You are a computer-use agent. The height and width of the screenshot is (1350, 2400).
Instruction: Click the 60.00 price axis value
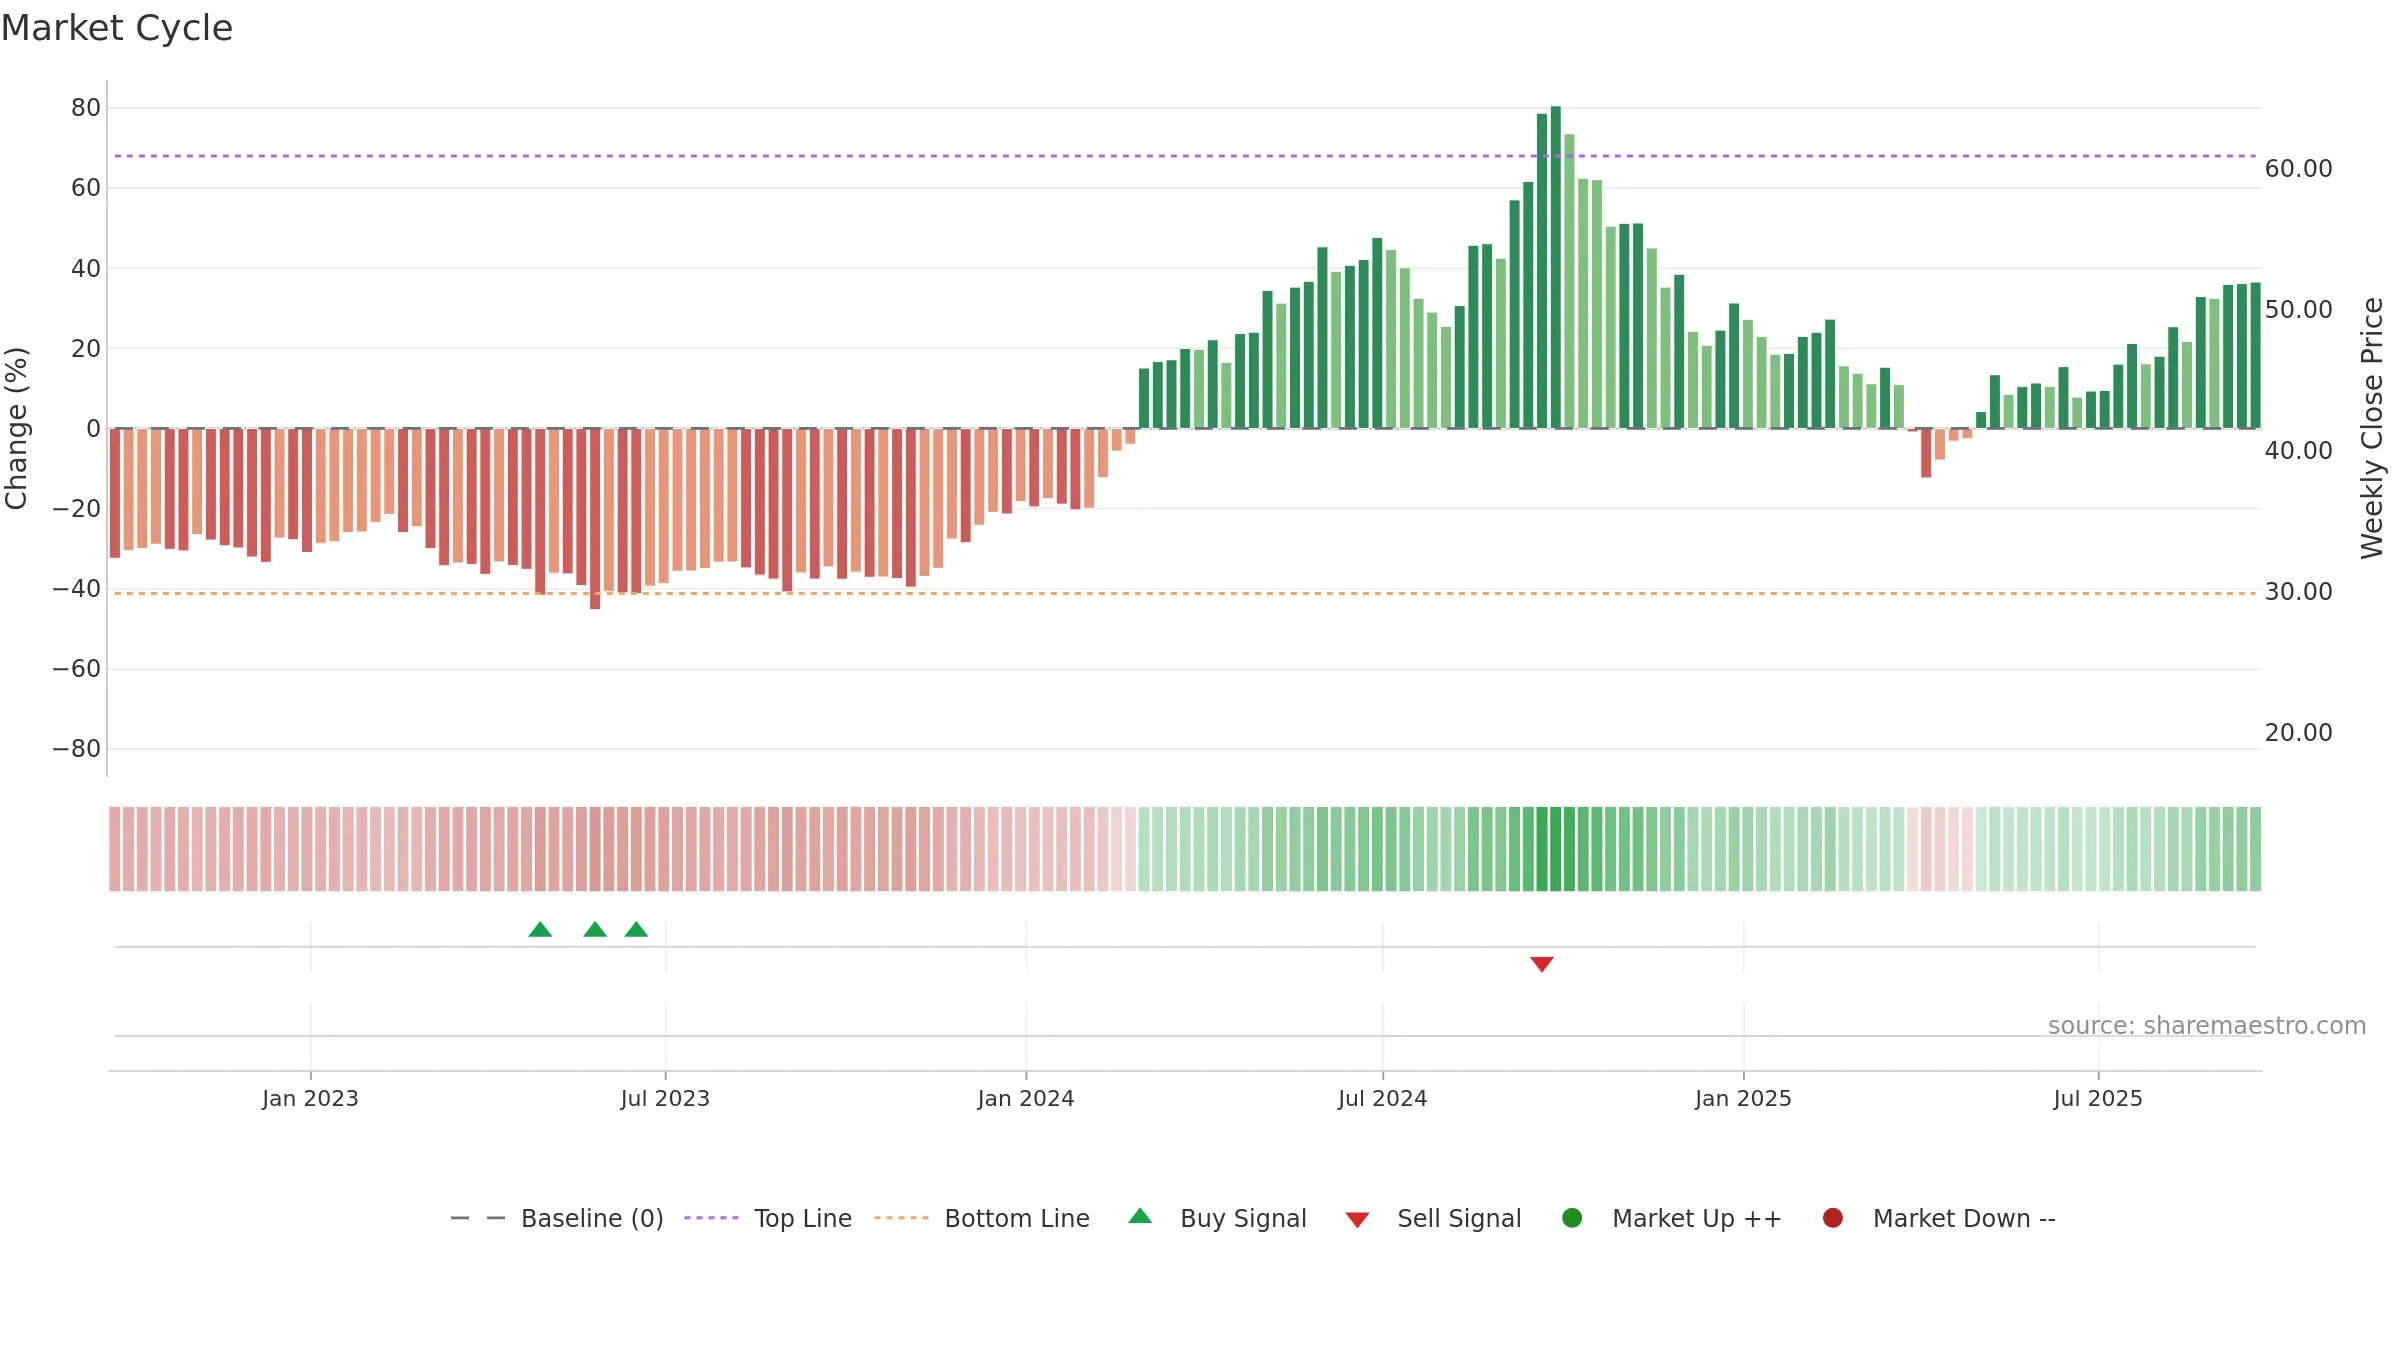2299,168
